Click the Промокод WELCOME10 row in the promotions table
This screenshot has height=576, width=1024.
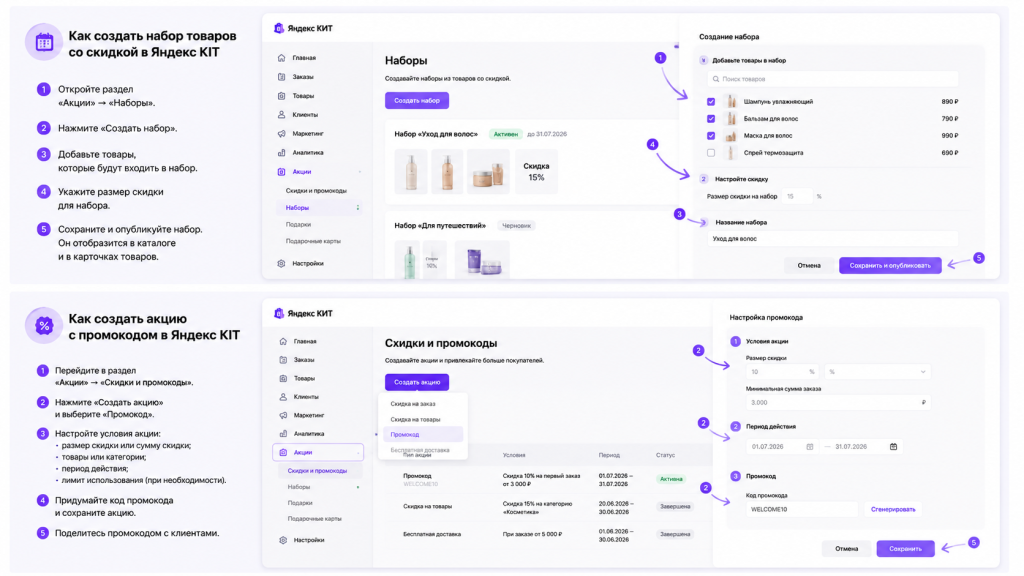click(x=547, y=480)
